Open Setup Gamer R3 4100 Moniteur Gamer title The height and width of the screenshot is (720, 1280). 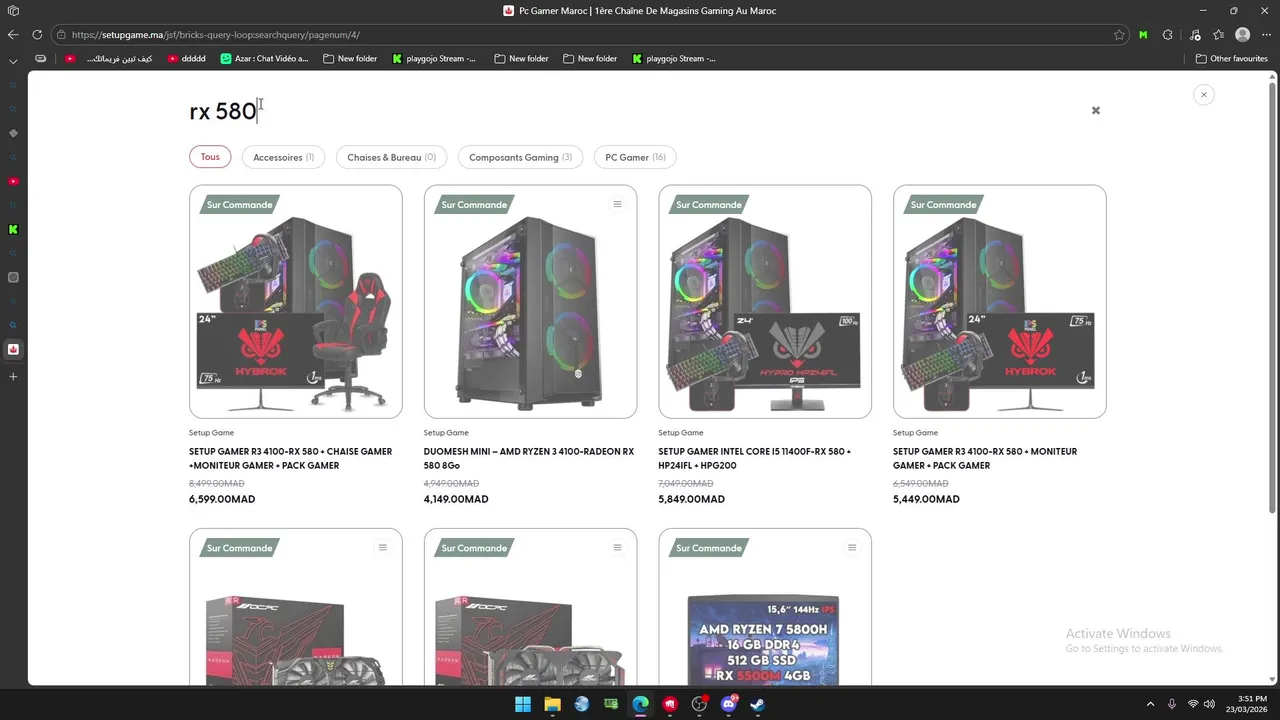pos(985,458)
